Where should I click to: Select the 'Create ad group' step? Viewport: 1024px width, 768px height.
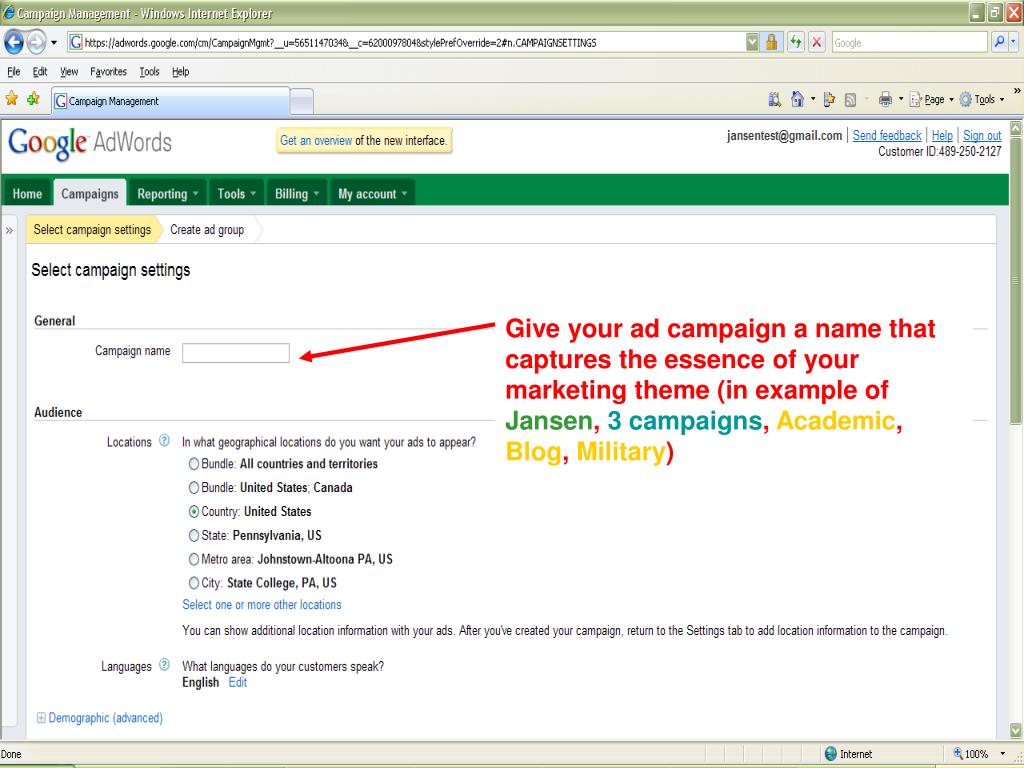(x=207, y=229)
